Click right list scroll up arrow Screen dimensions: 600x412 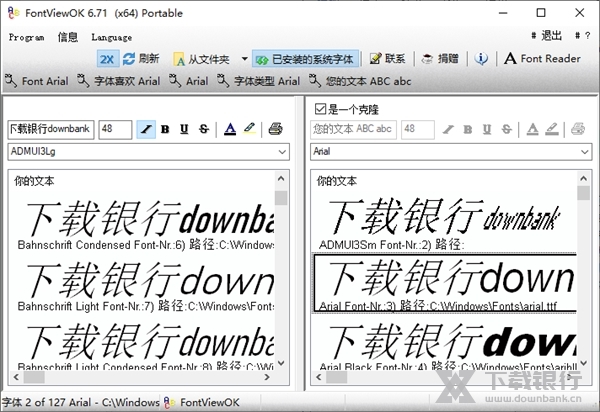[x=583, y=179]
